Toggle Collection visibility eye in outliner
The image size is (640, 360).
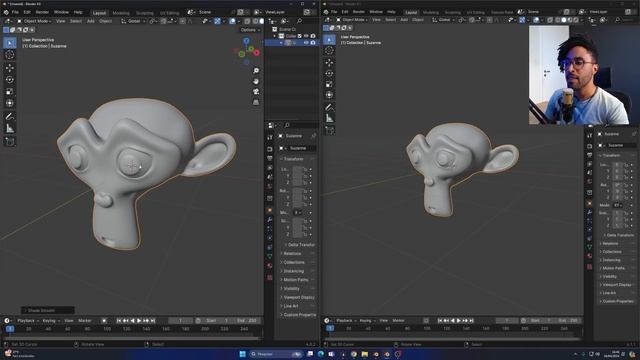pyautogui.click(x=306, y=36)
